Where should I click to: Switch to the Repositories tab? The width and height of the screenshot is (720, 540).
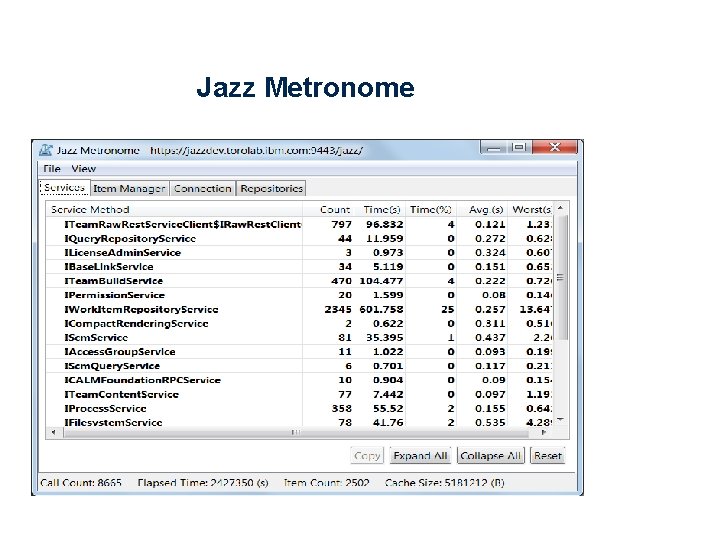(271, 188)
